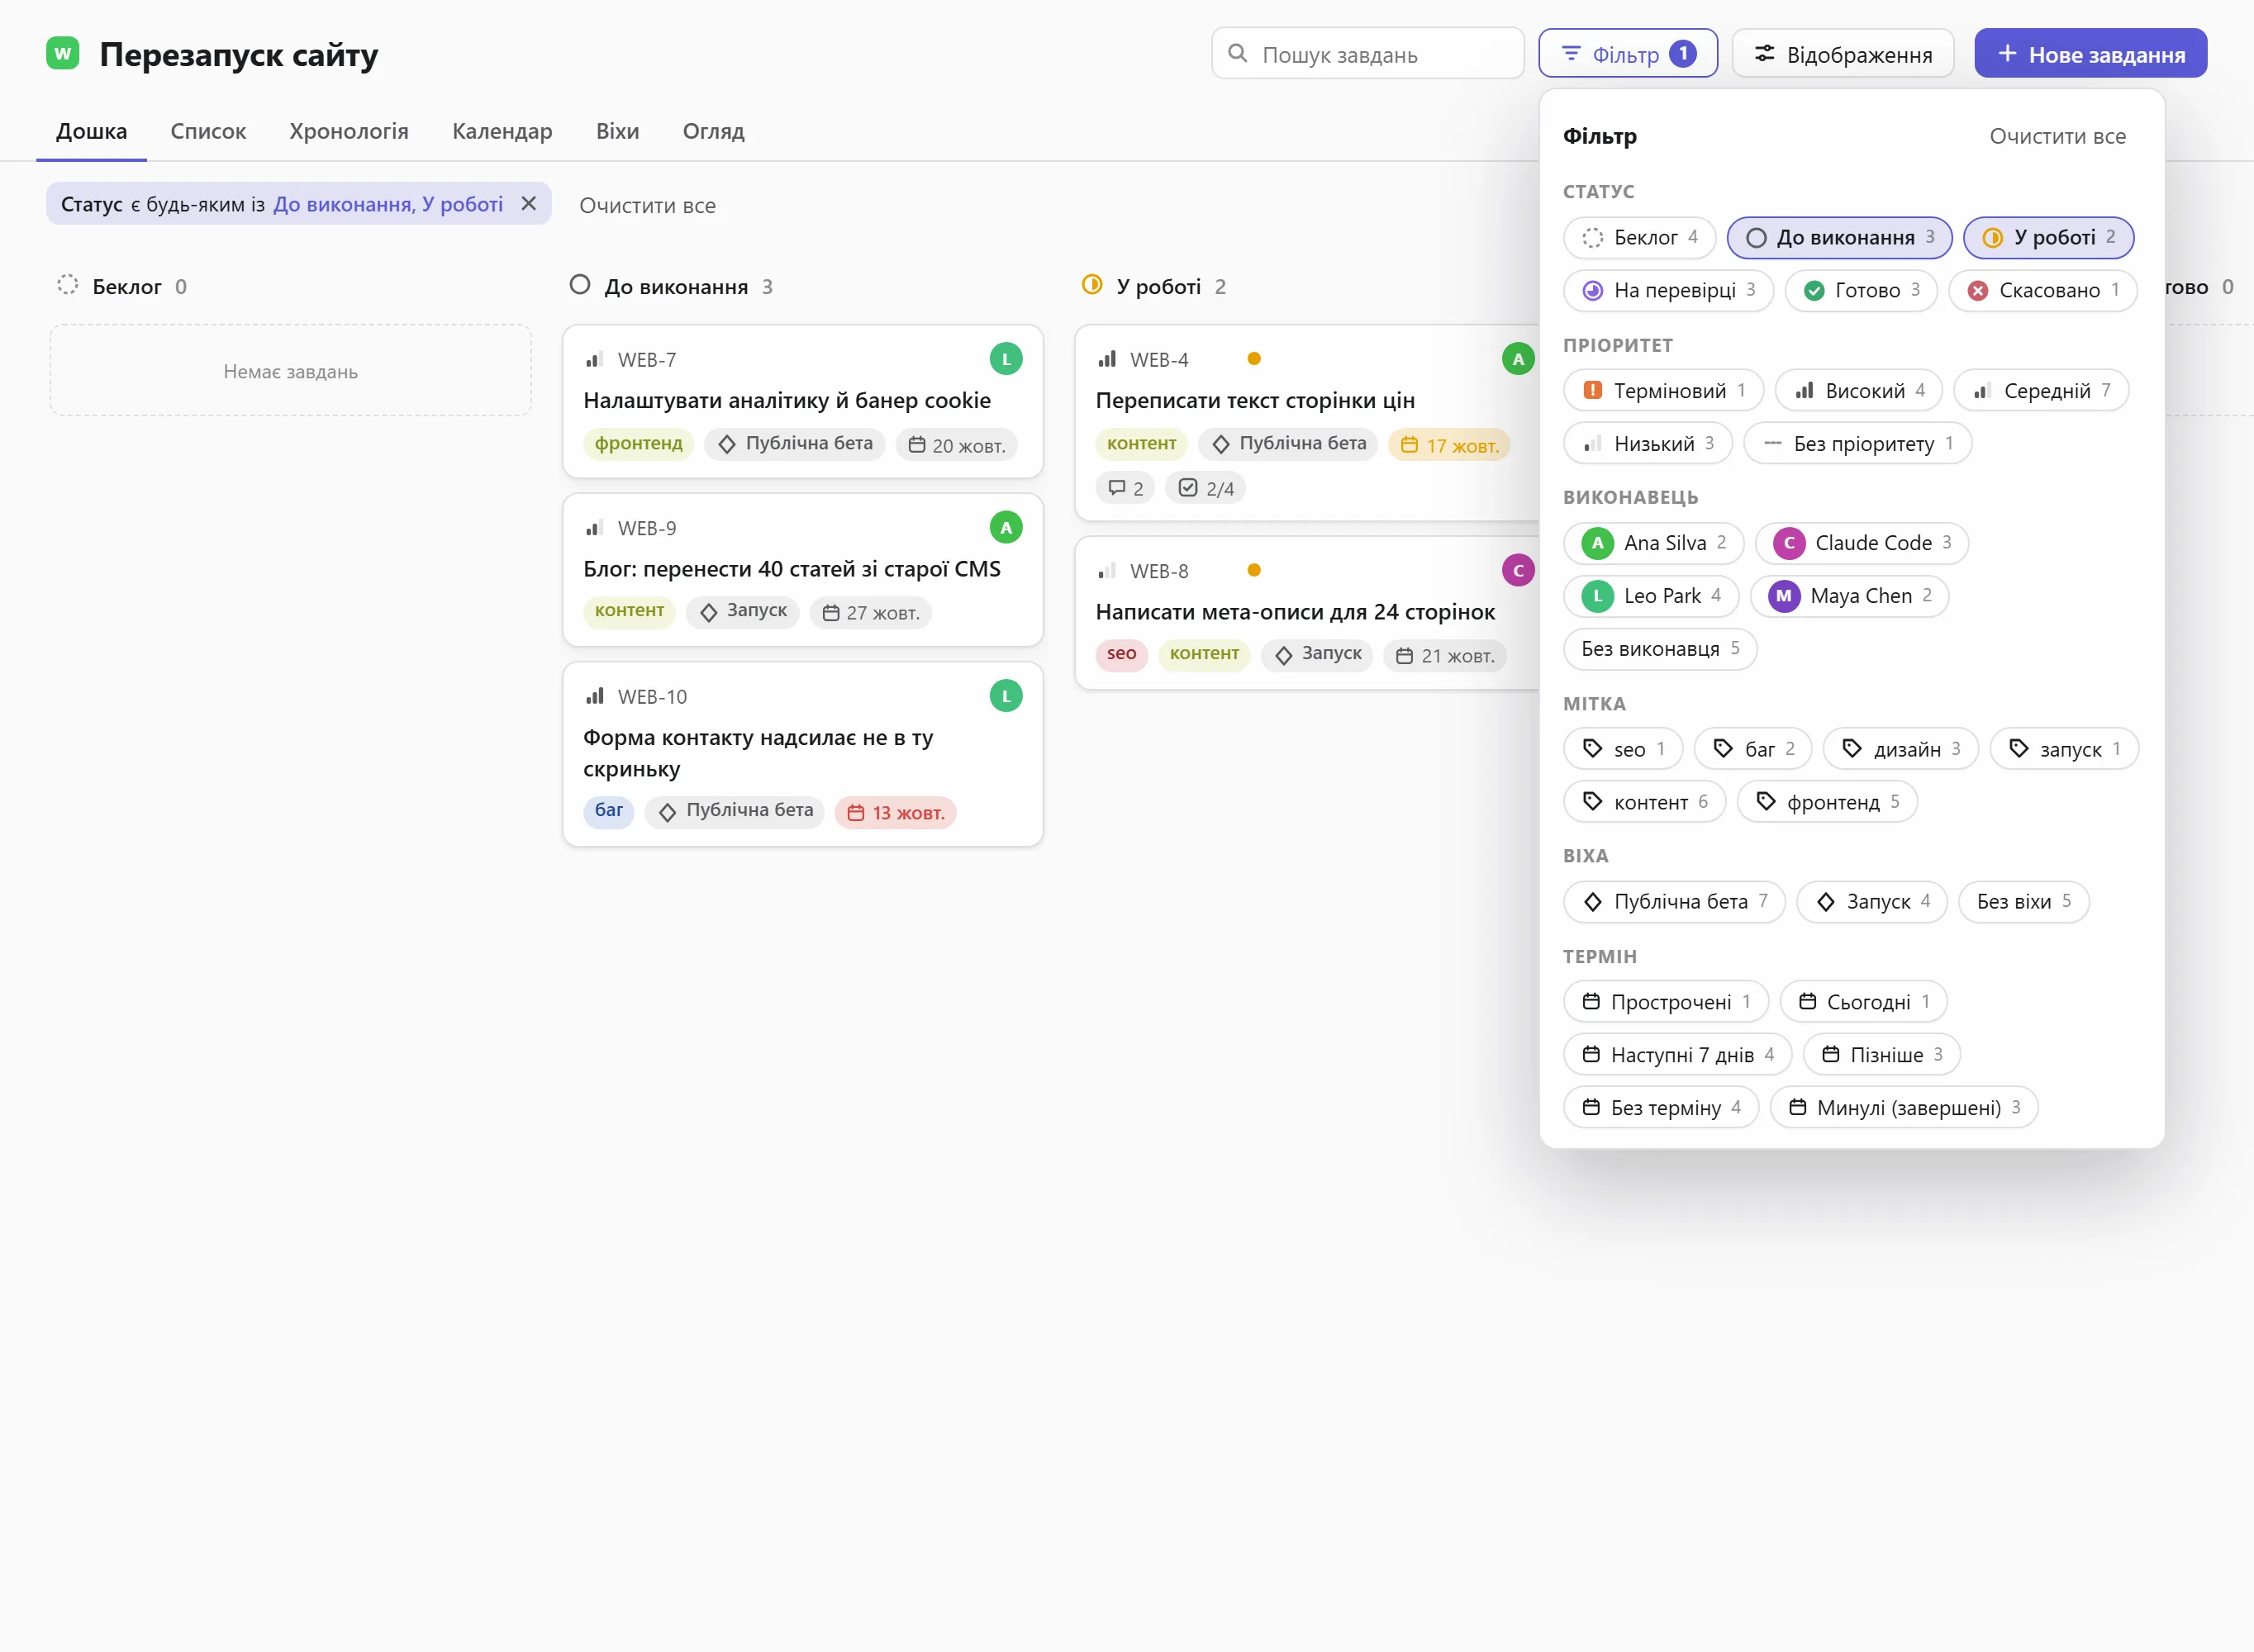Remove the Статус filter chip with X
Viewport: 2254px width, 1652px height.
(529, 204)
